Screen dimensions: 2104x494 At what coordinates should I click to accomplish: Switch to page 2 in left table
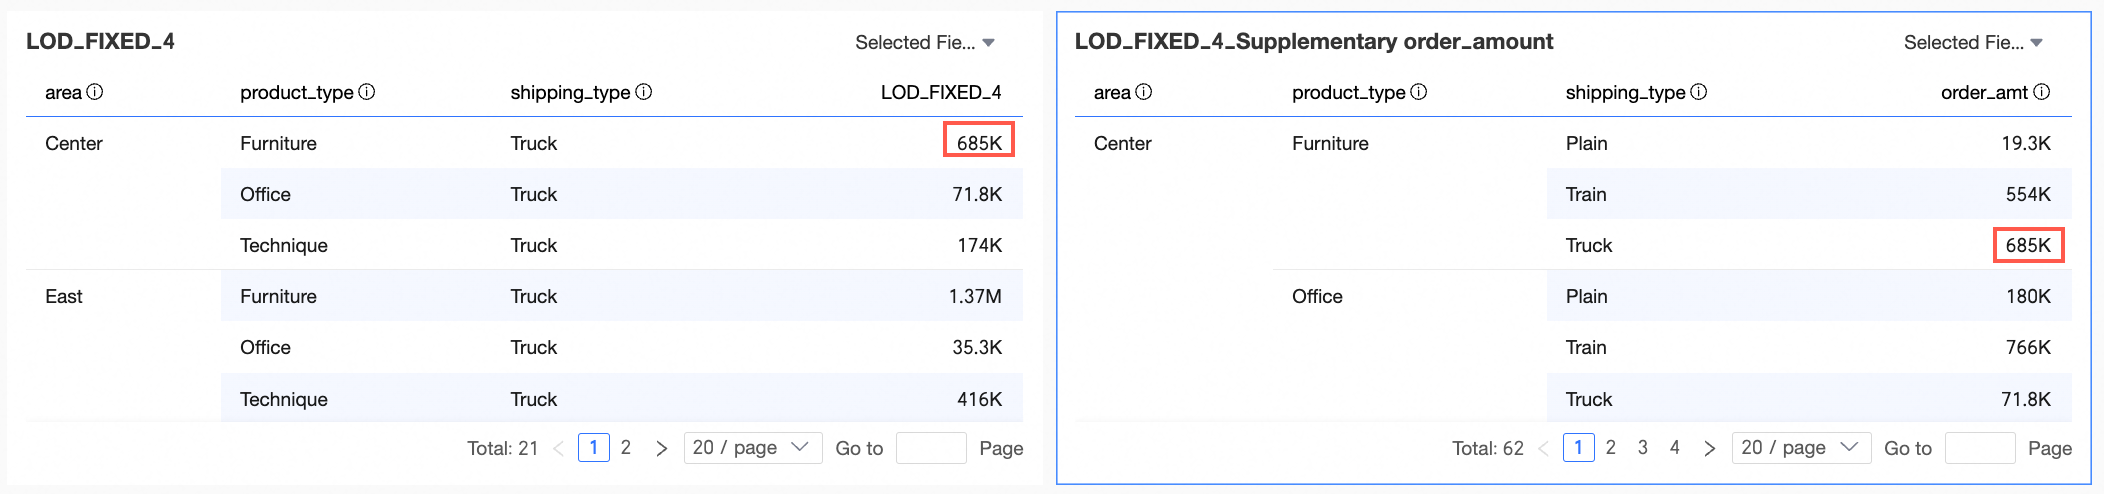(x=626, y=447)
